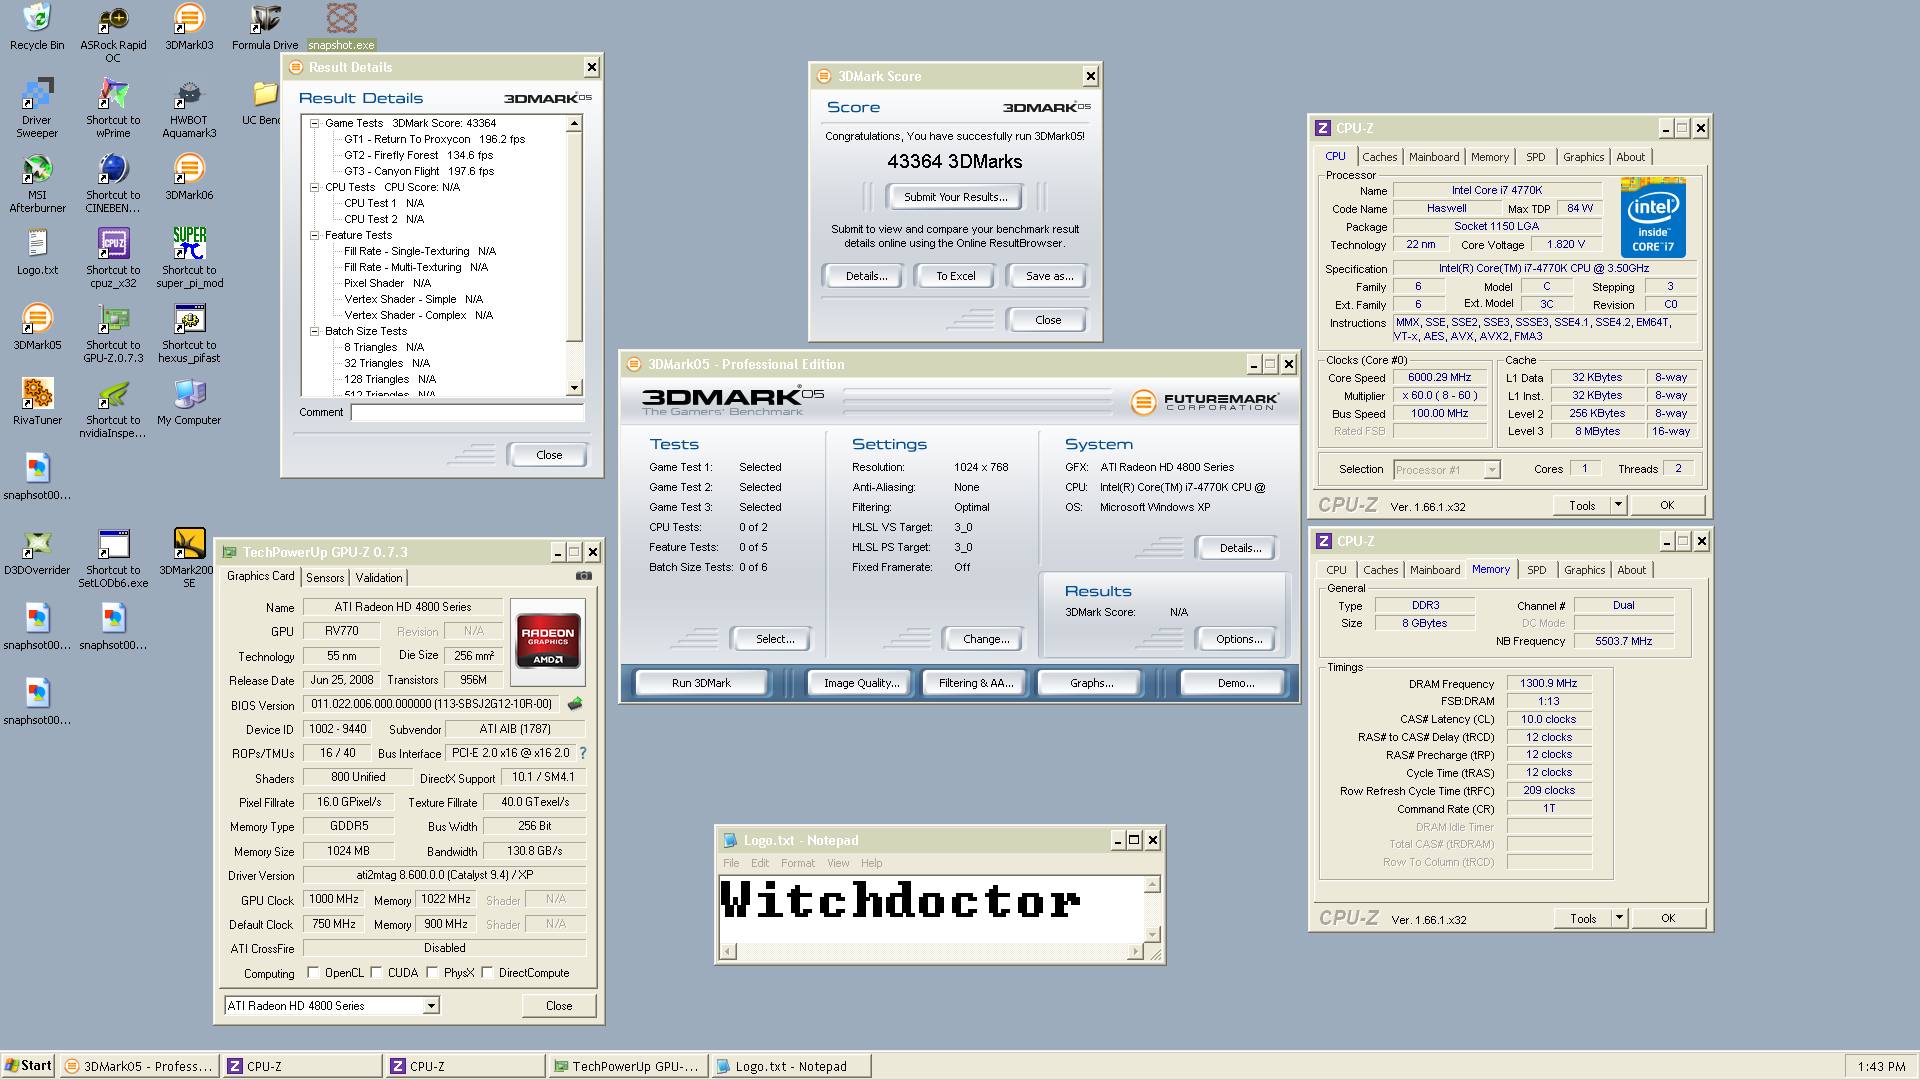1920x1080 pixels.
Task: Click the Image Quality... button
Action: (861, 683)
